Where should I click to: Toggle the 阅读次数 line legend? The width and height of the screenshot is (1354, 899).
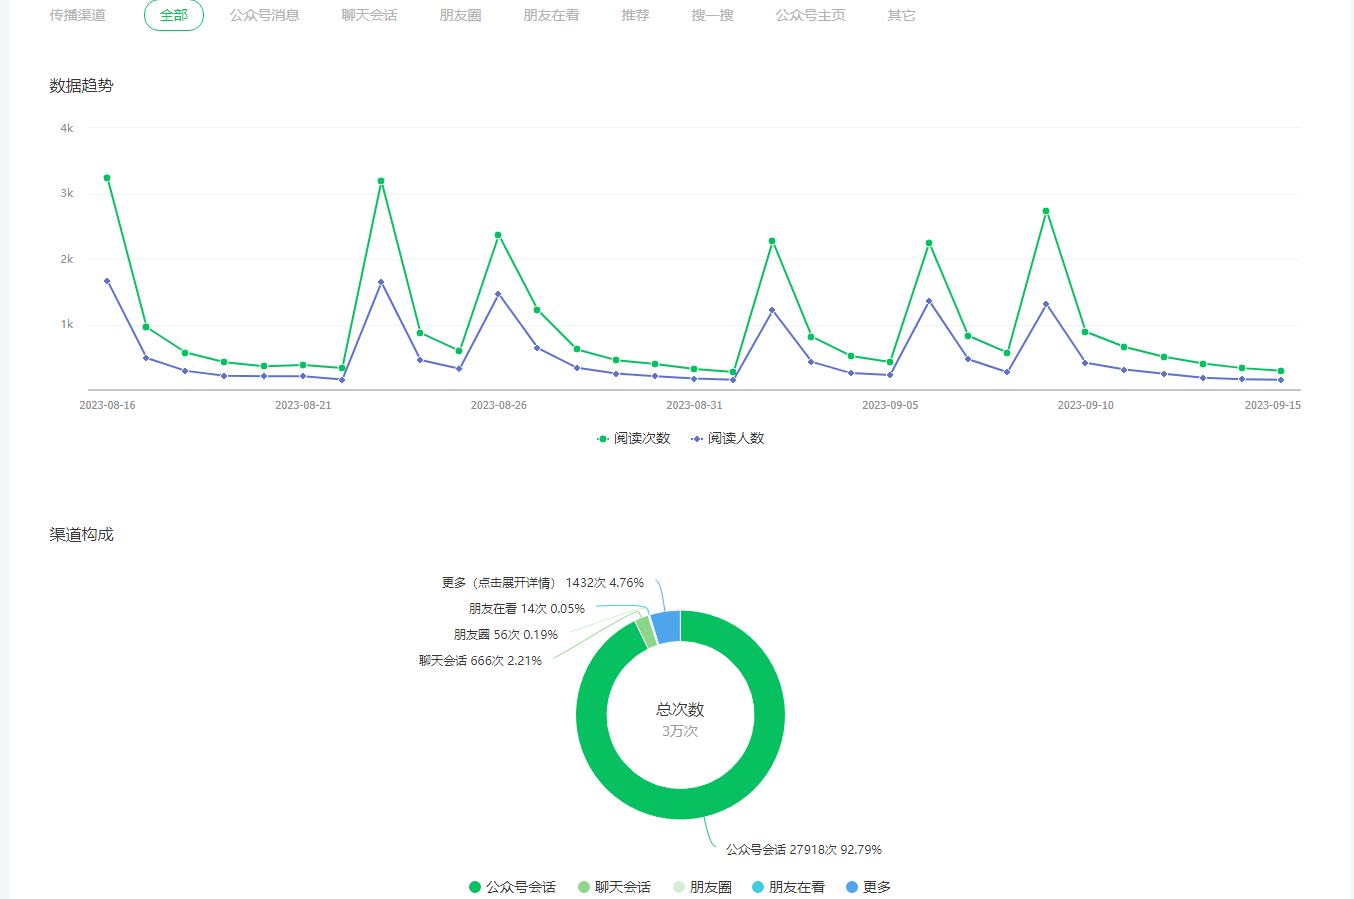[x=634, y=438]
